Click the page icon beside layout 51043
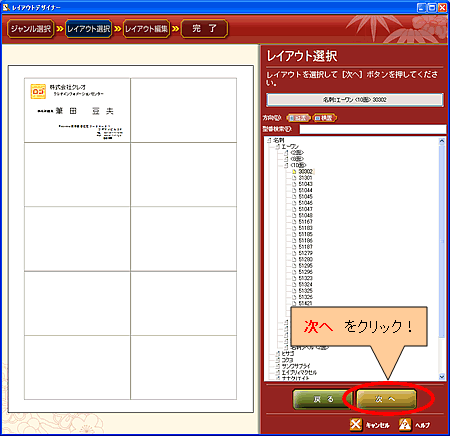The width and height of the screenshot is (450, 436). (294, 184)
